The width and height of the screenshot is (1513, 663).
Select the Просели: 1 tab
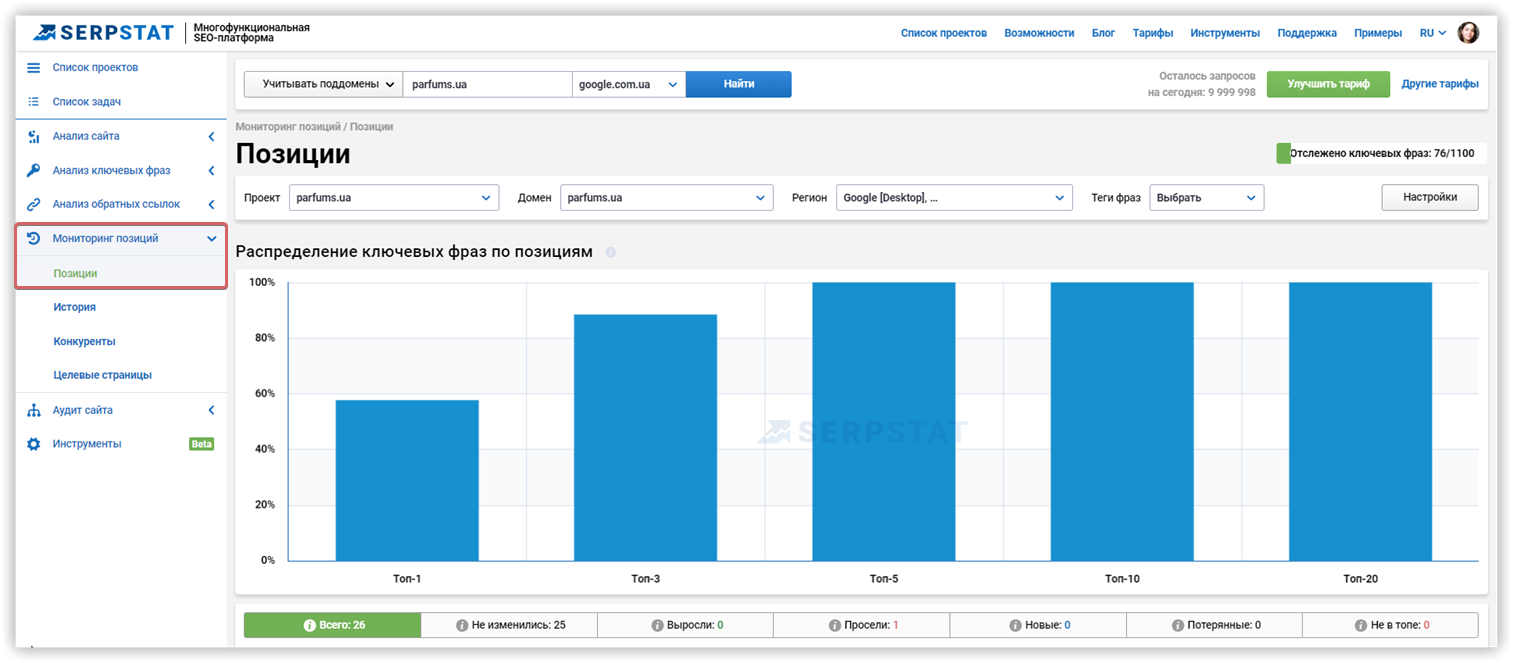862,625
